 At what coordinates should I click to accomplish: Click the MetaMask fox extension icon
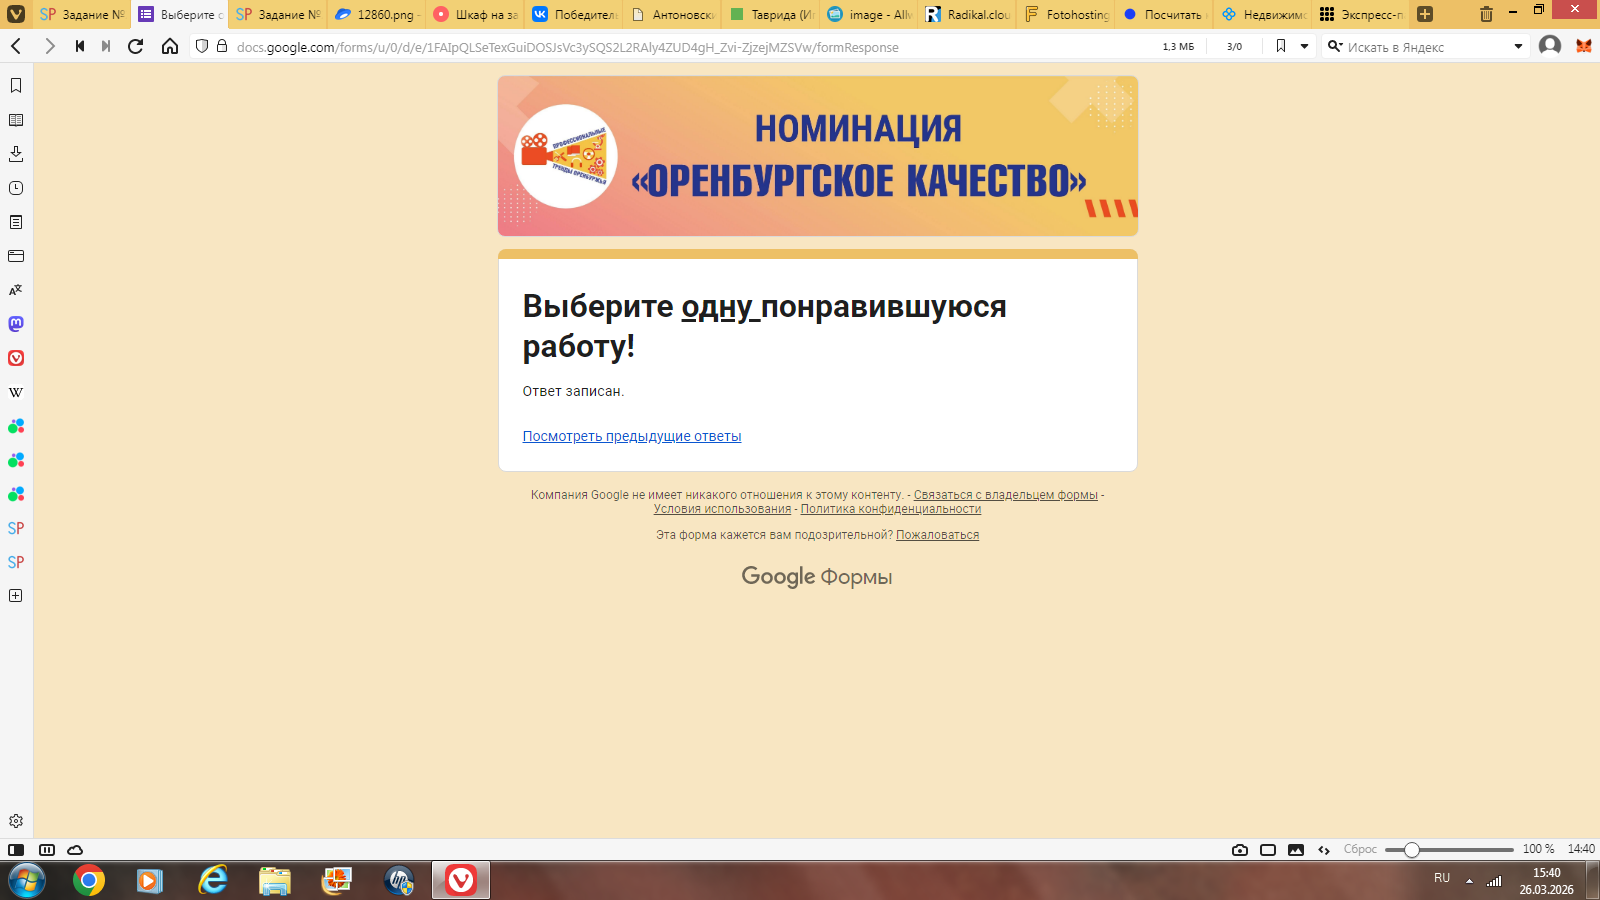click(1584, 46)
